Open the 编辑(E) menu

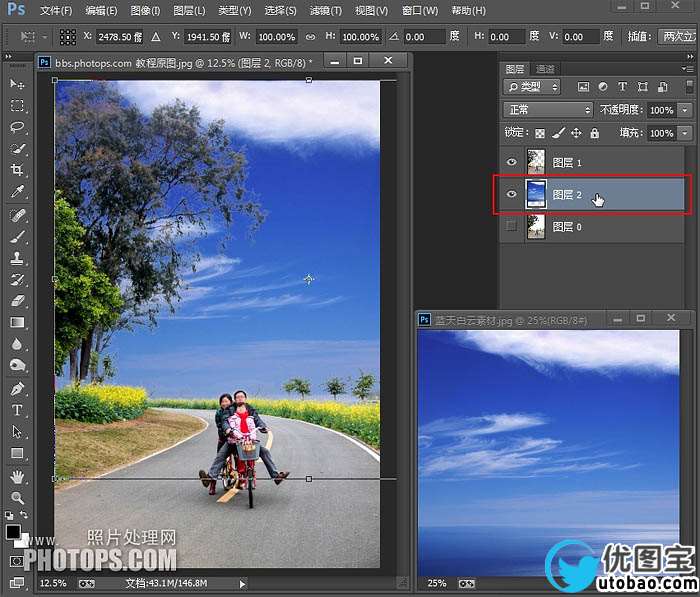pyautogui.click(x=101, y=10)
